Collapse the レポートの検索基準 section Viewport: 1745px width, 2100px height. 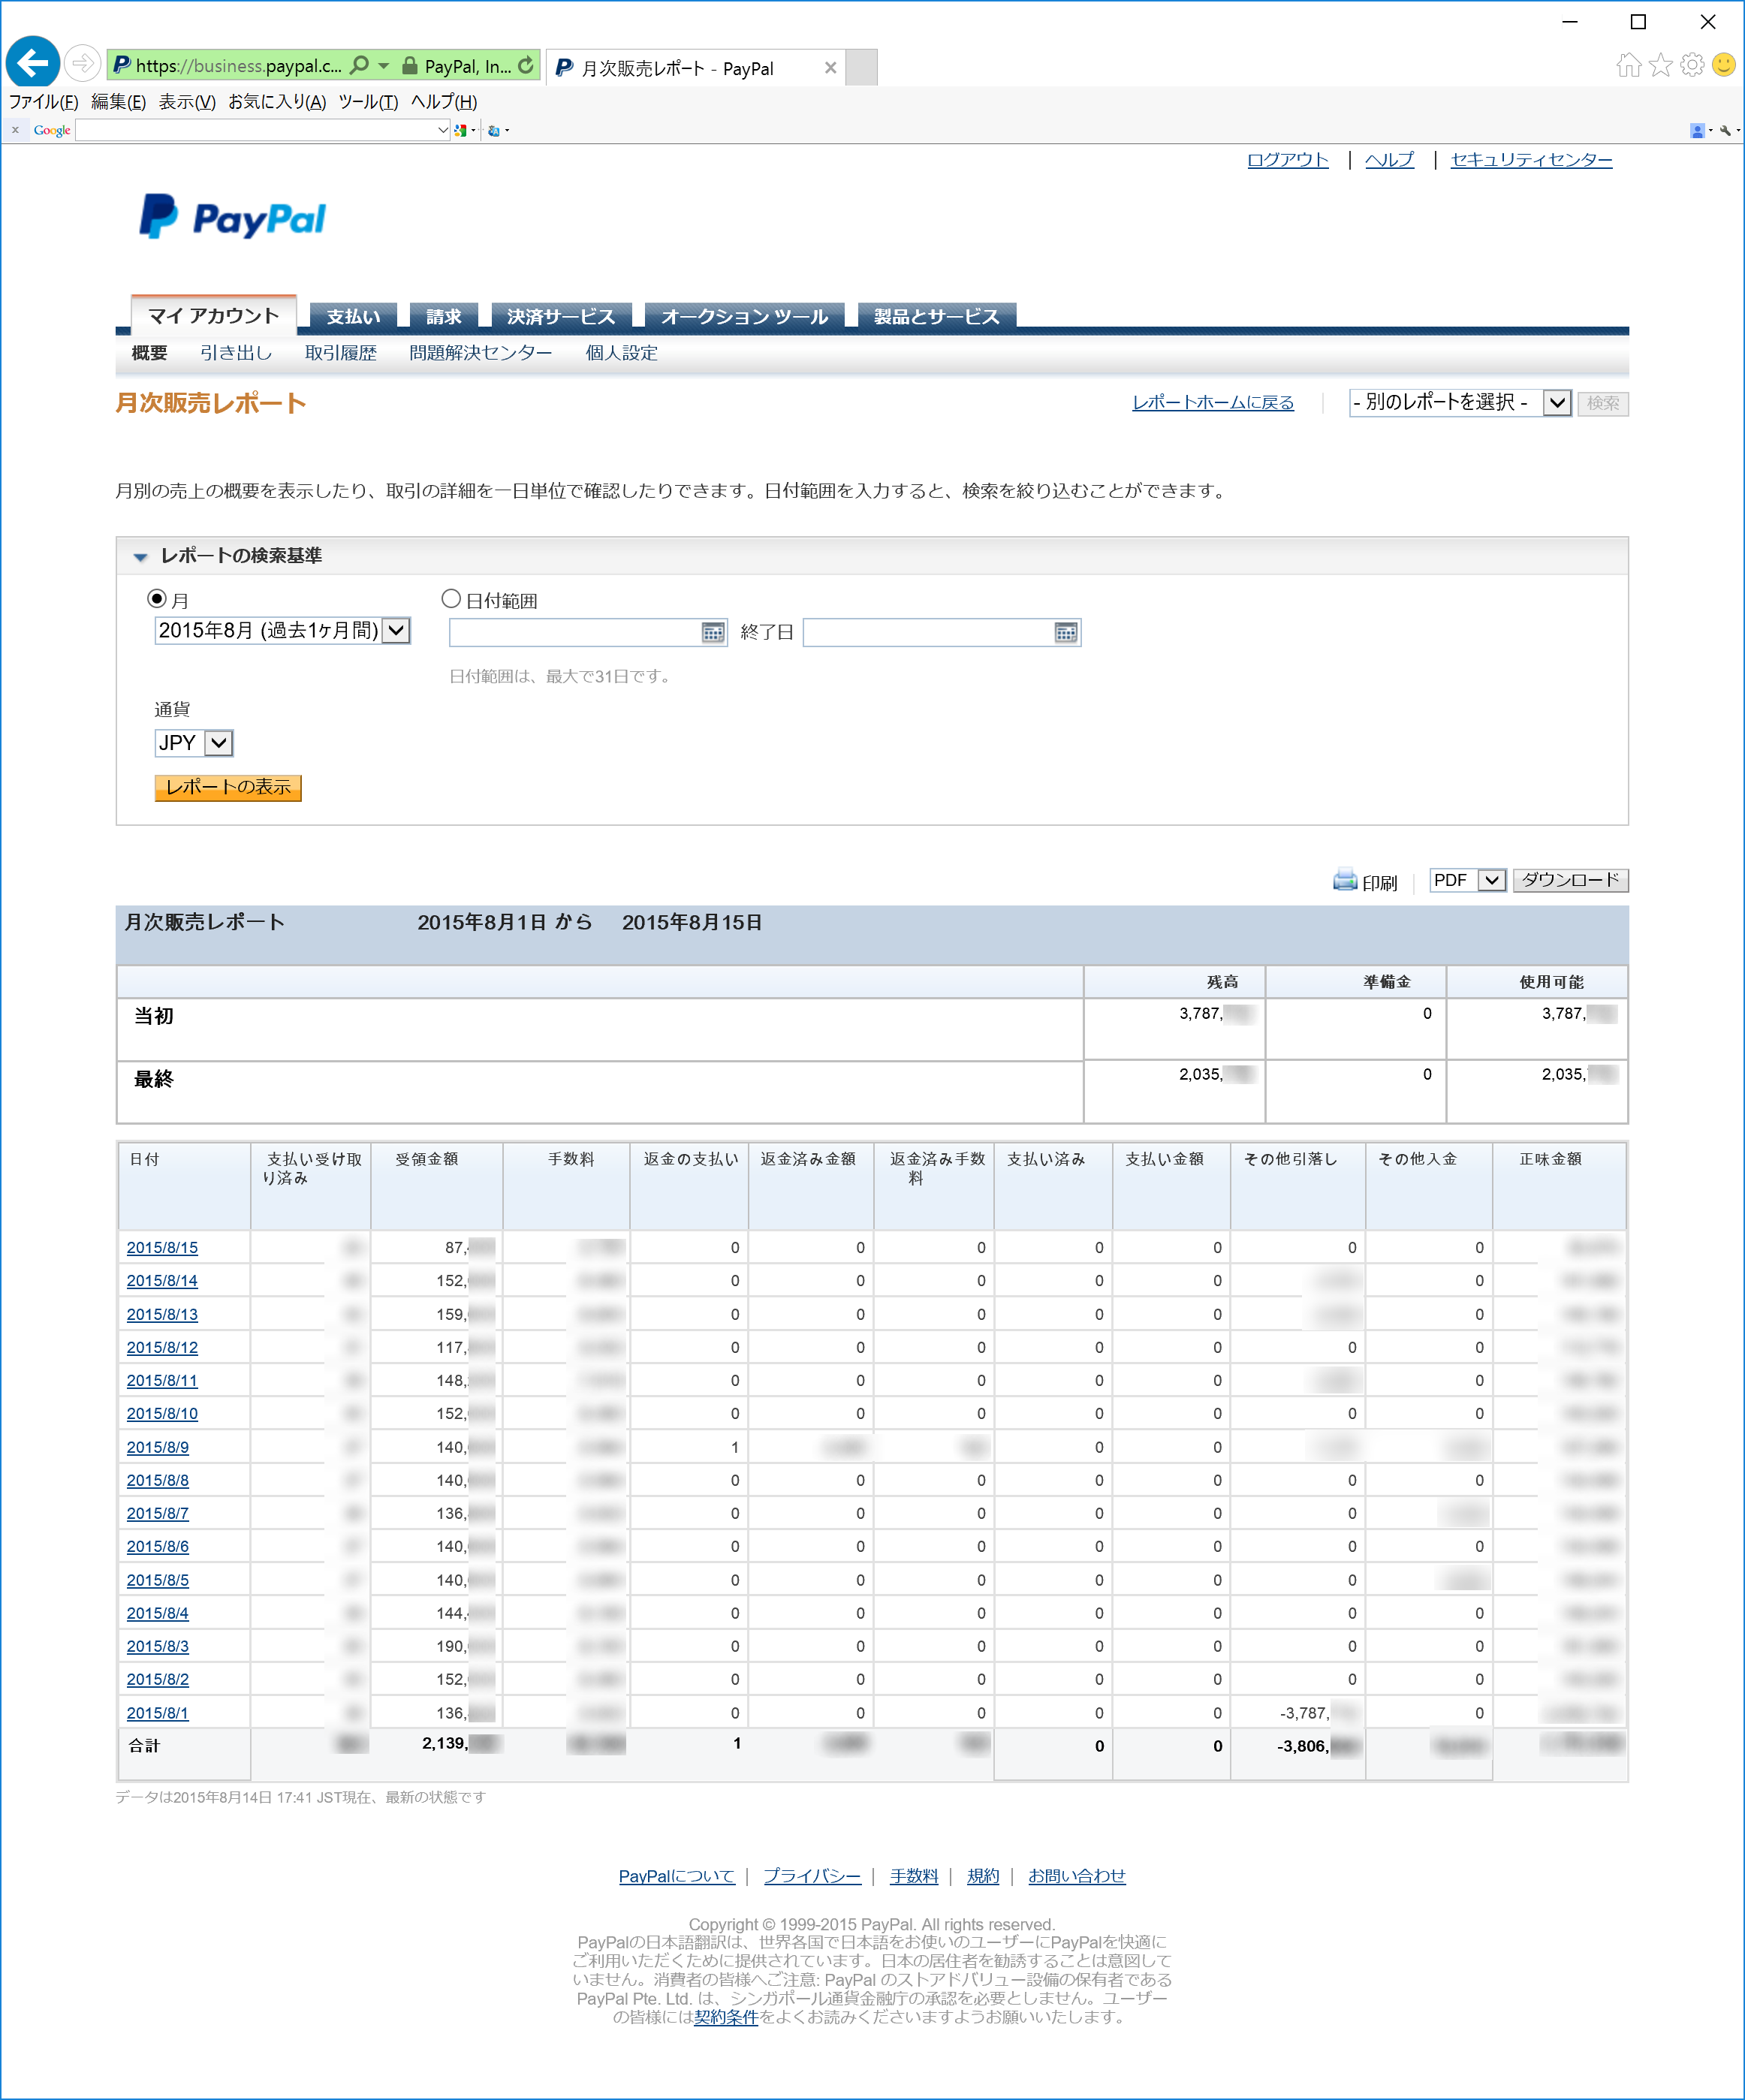[x=141, y=557]
